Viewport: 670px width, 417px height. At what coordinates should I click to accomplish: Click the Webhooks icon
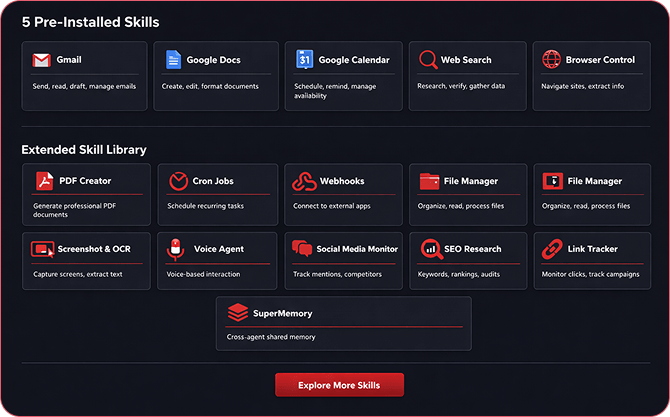coord(303,181)
